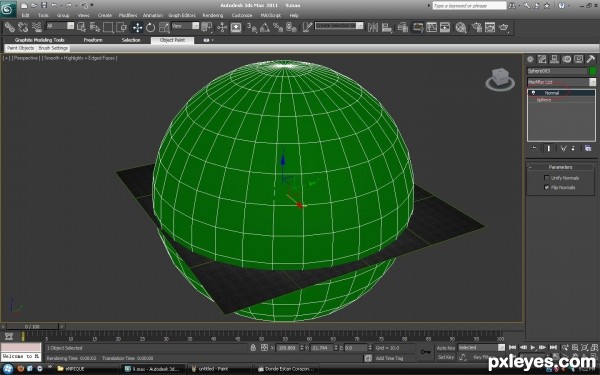This screenshot has height=375, width=600.
Task: Click the Select and Manipulate icon
Action: coord(222,27)
